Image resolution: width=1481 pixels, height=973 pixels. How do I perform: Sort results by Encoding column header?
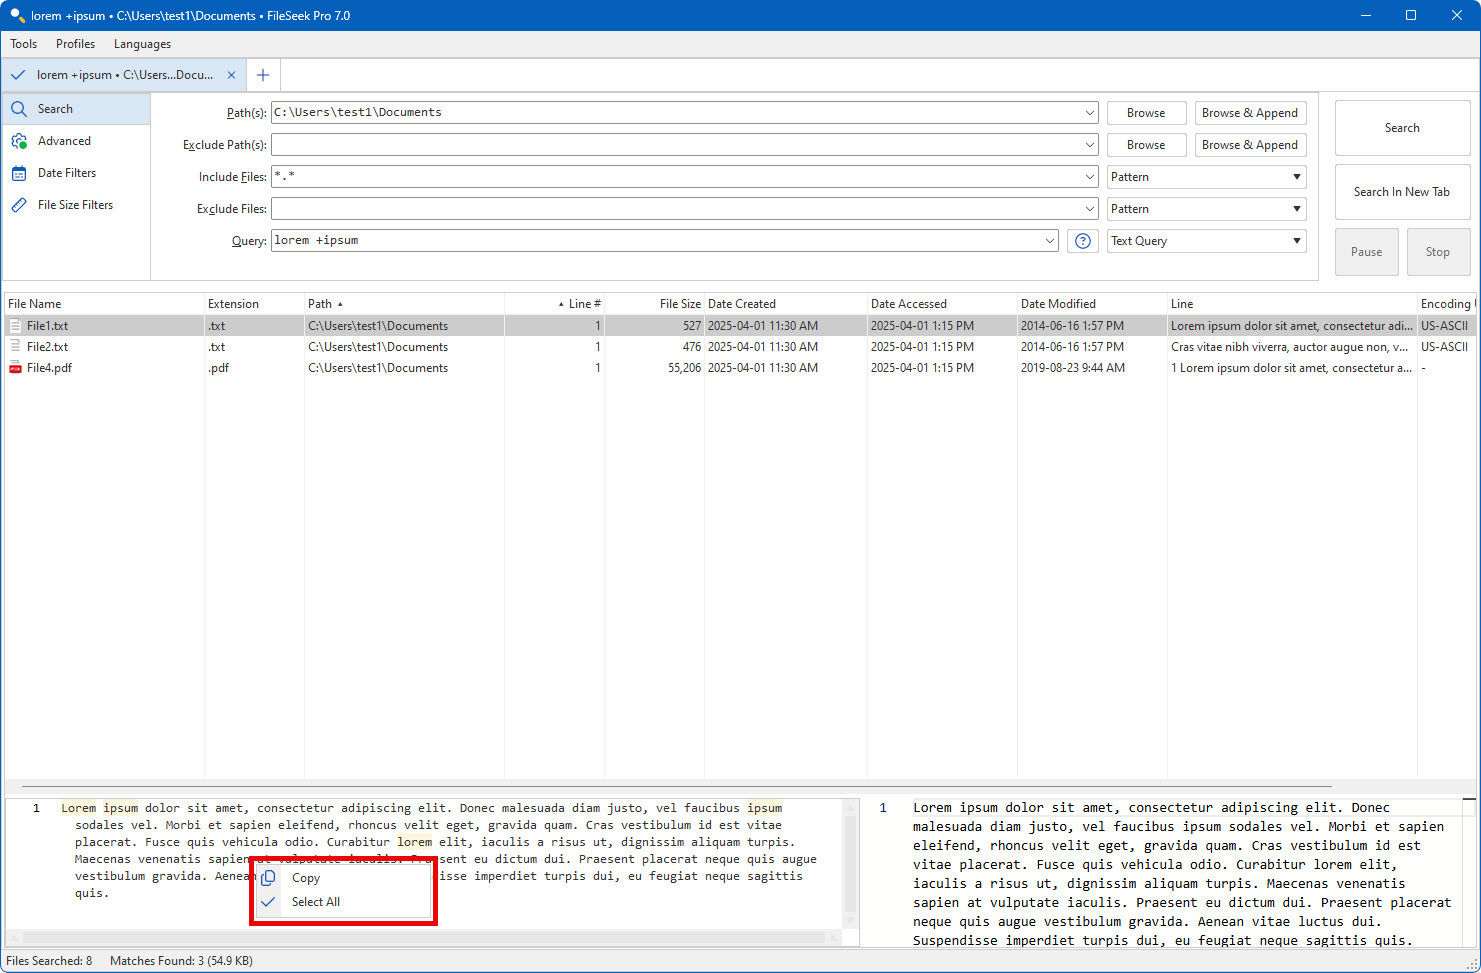click(1446, 304)
